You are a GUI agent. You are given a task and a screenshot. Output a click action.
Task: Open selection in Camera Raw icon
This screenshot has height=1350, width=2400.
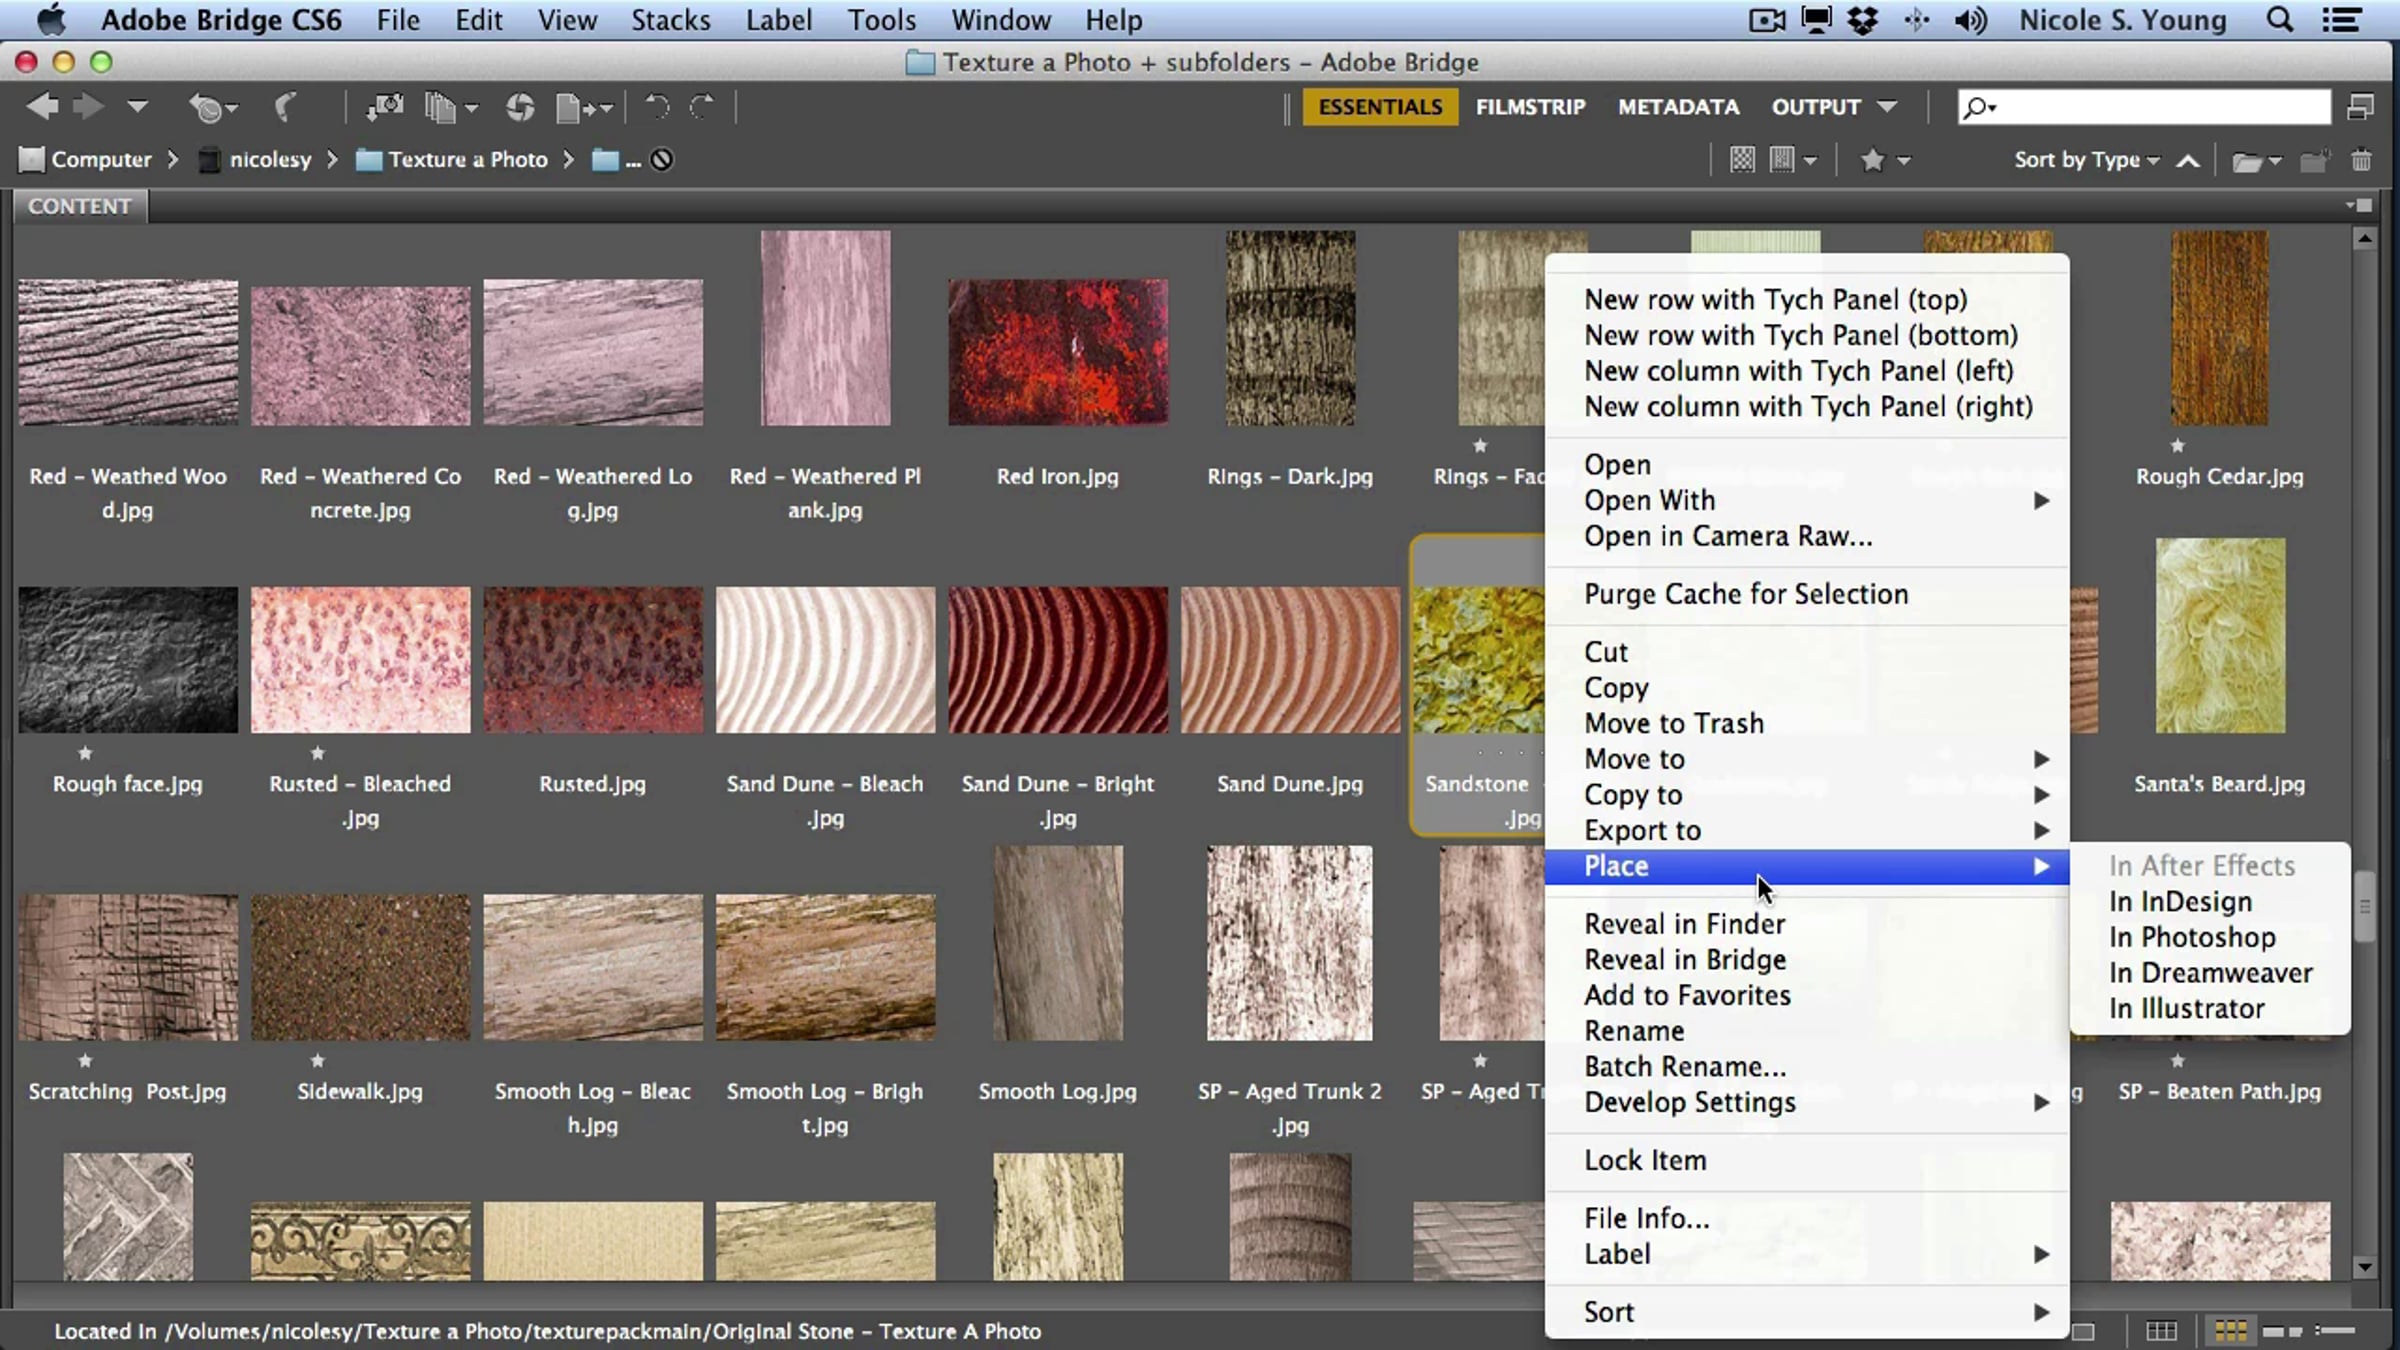pos(519,107)
